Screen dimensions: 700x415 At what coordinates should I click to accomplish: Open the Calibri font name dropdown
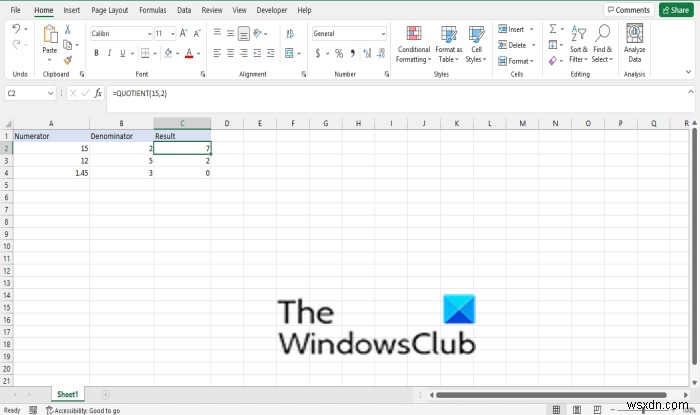click(150, 34)
